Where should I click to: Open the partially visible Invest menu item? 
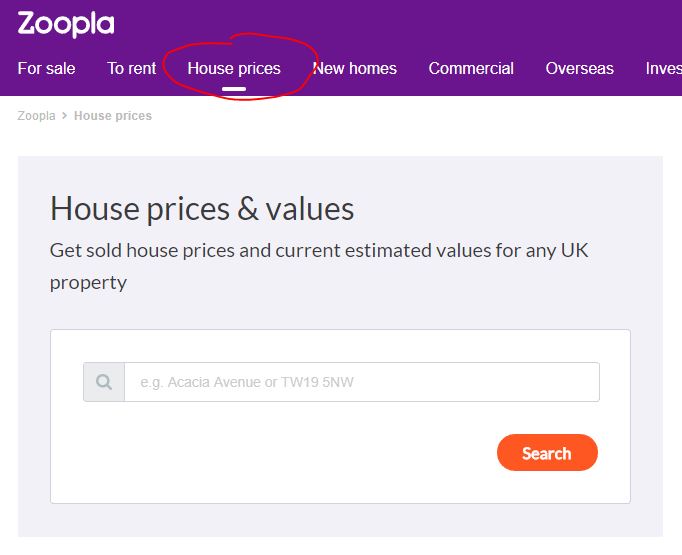point(664,68)
